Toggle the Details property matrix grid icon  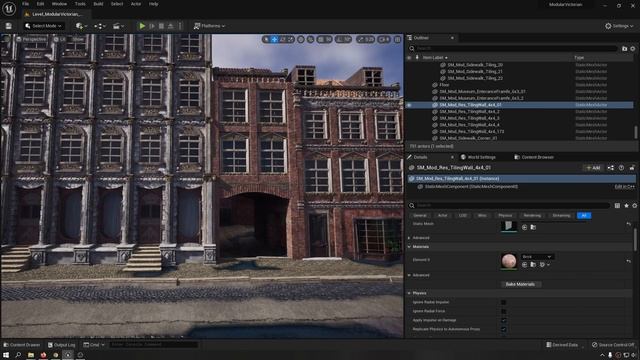tap(617, 206)
